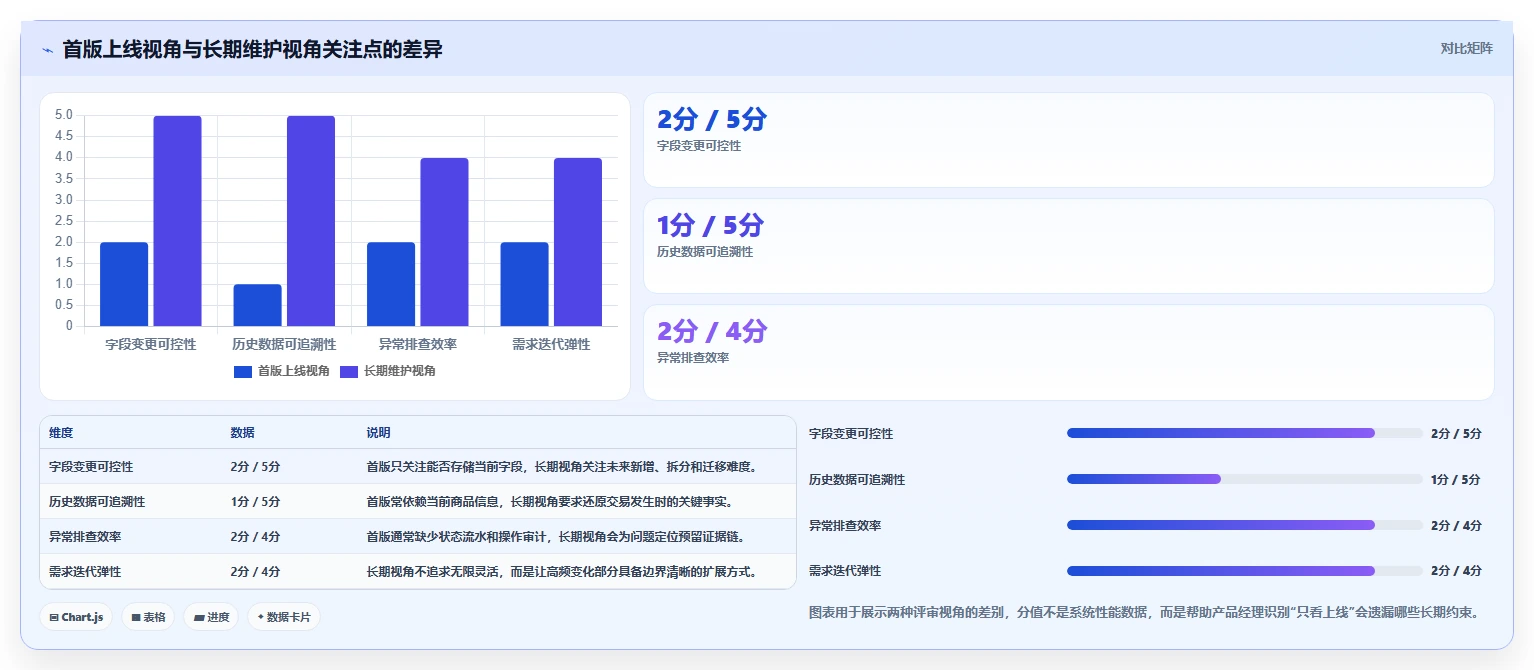Click the table's 2分 / 4分 value in the 需求迭代弹性 row

[x=255, y=572]
